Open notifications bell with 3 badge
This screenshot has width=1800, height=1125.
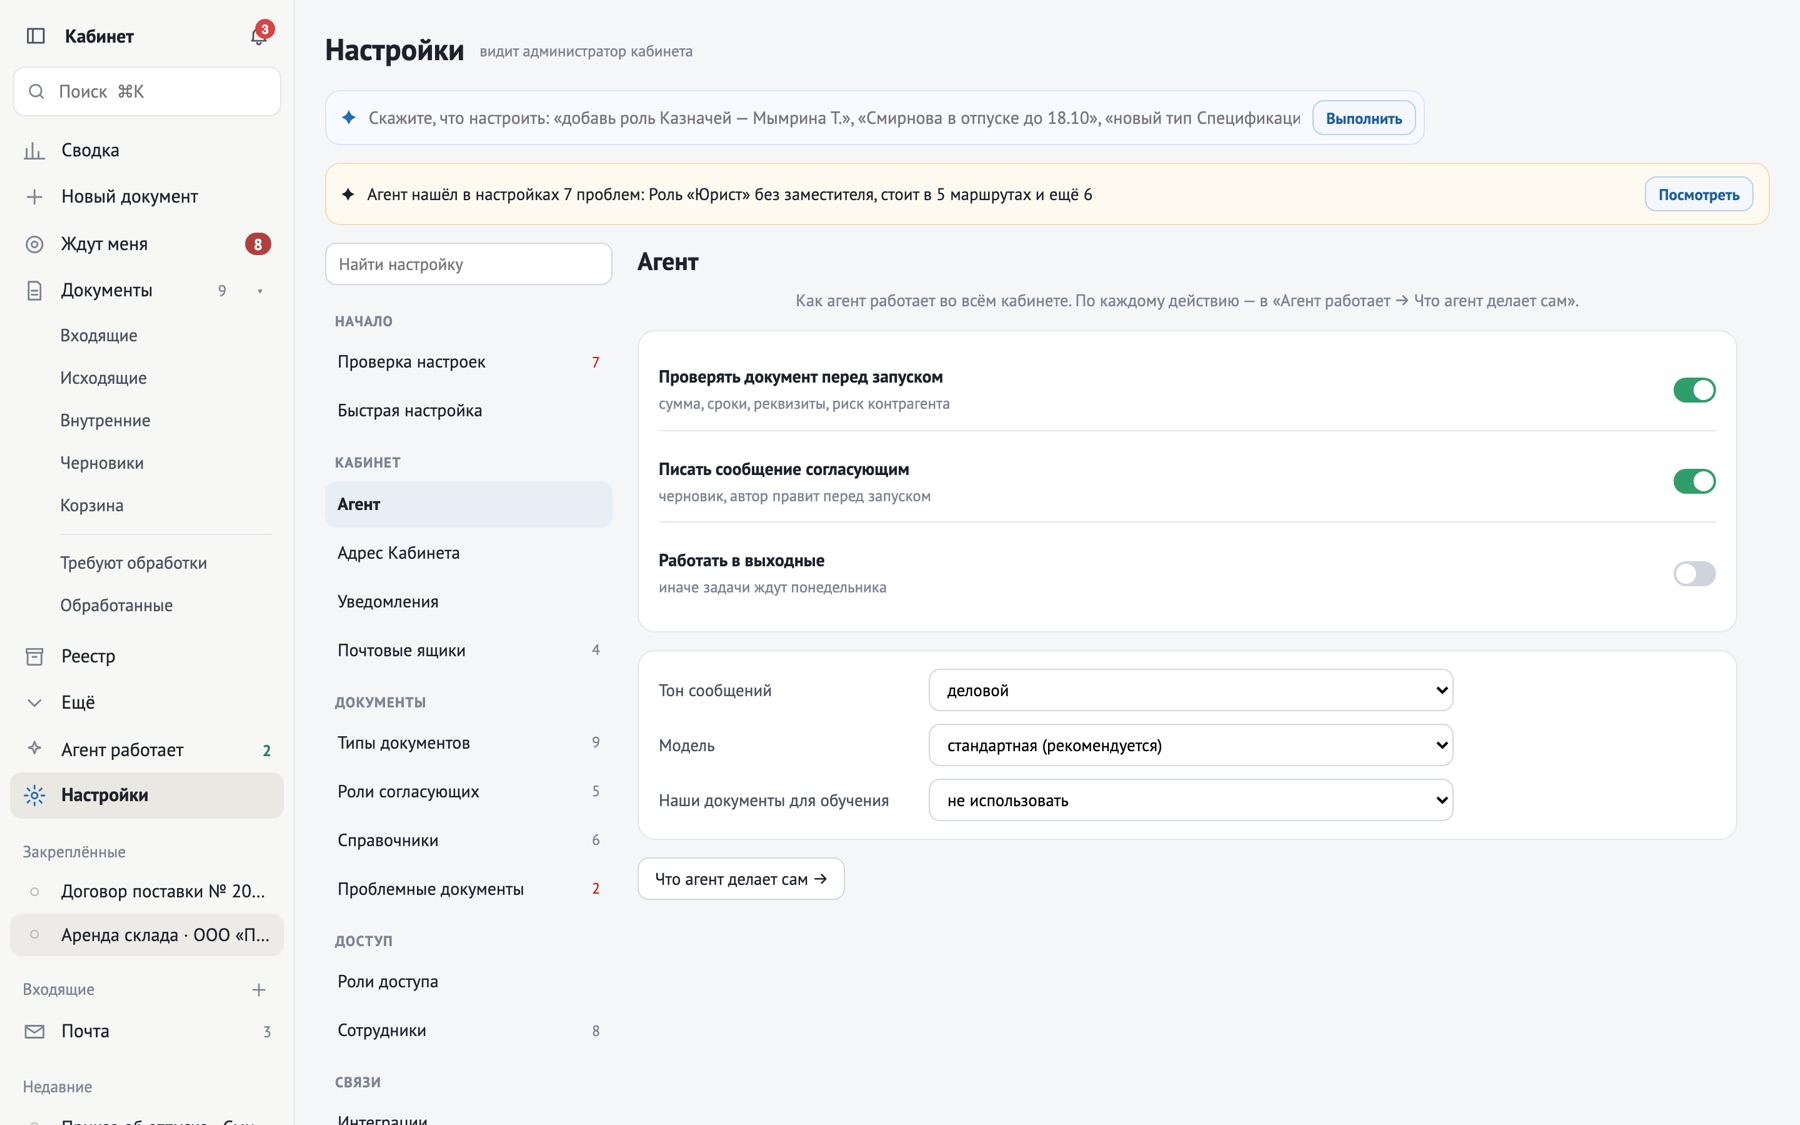point(259,36)
